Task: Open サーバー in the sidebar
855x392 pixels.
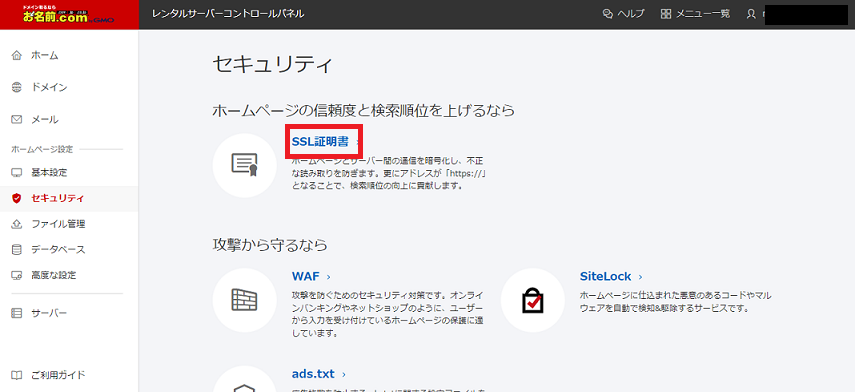Action: (x=49, y=313)
